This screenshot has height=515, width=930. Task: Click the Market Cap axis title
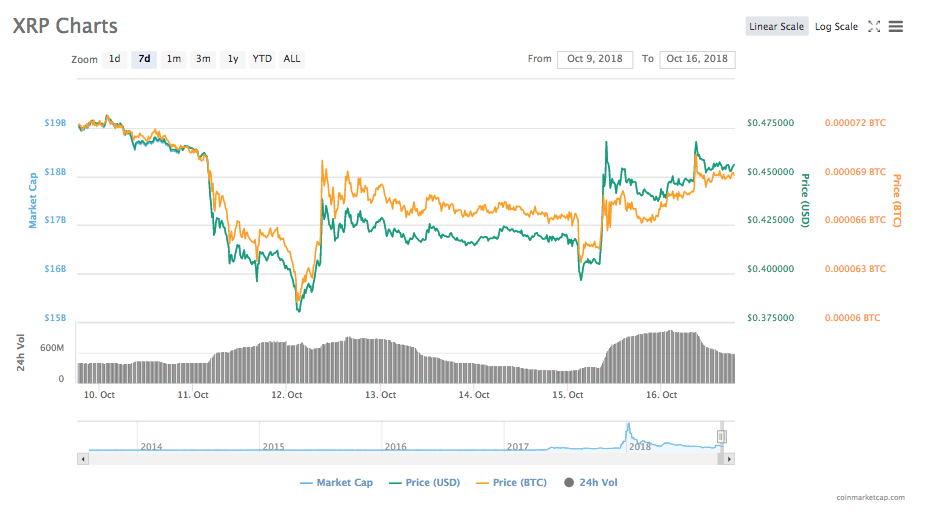pos(33,201)
